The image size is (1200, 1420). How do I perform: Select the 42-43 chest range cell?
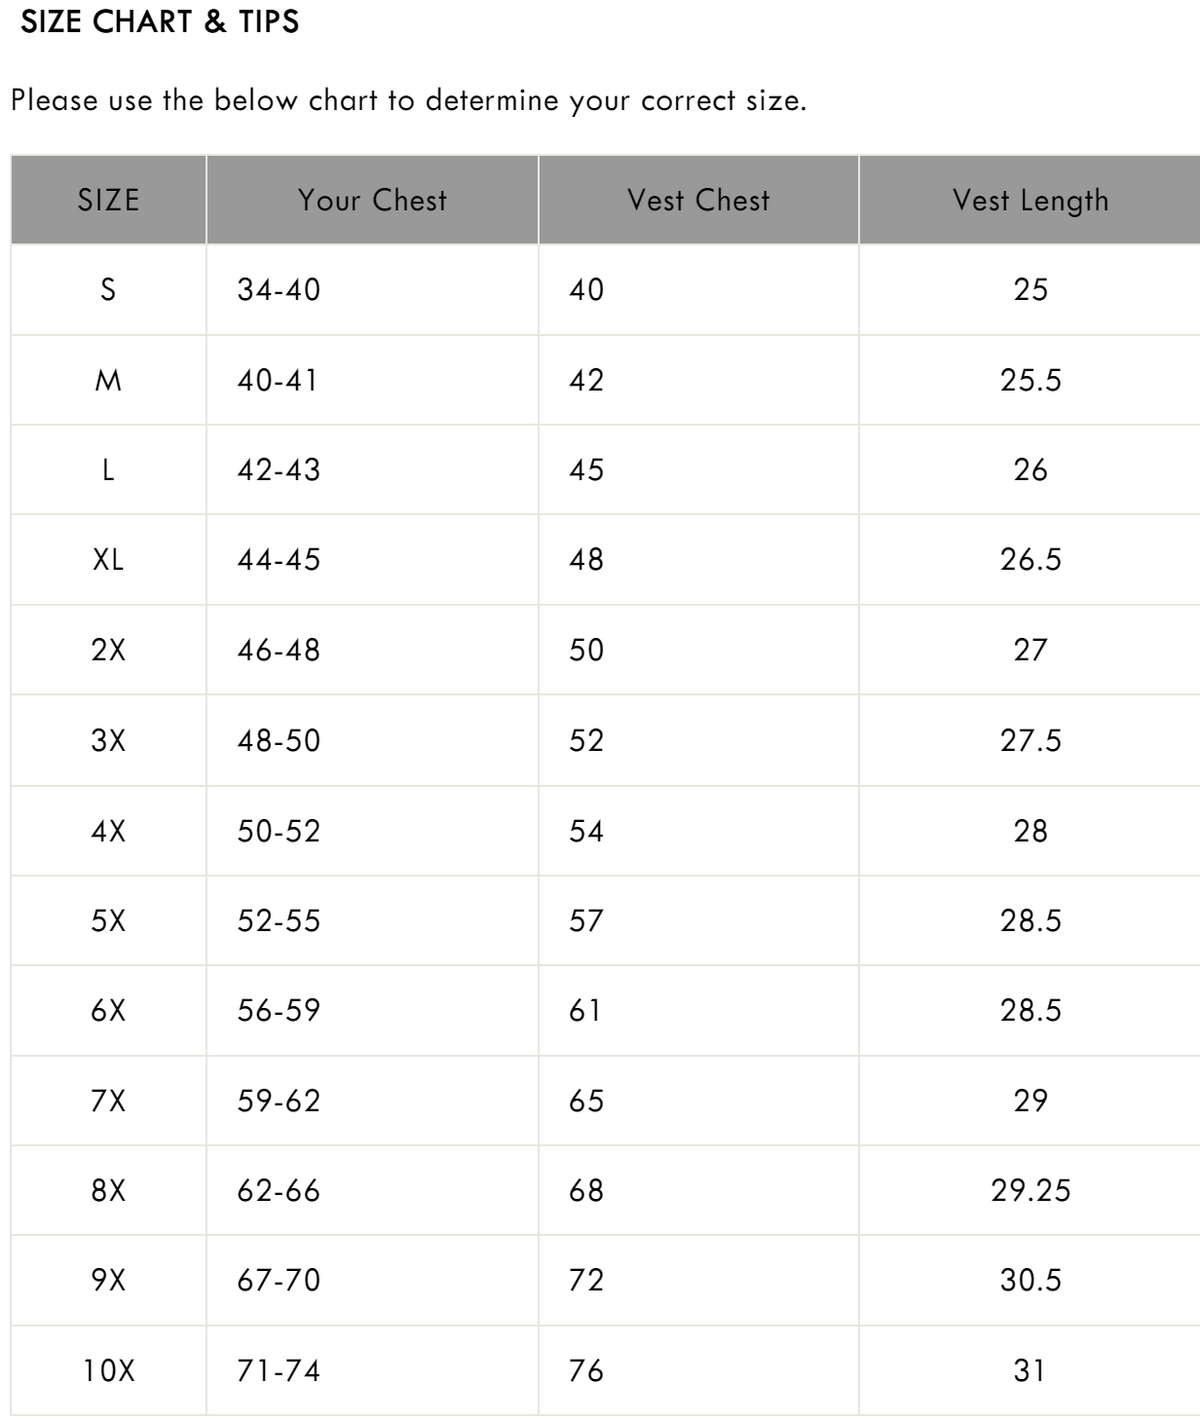click(279, 470)
